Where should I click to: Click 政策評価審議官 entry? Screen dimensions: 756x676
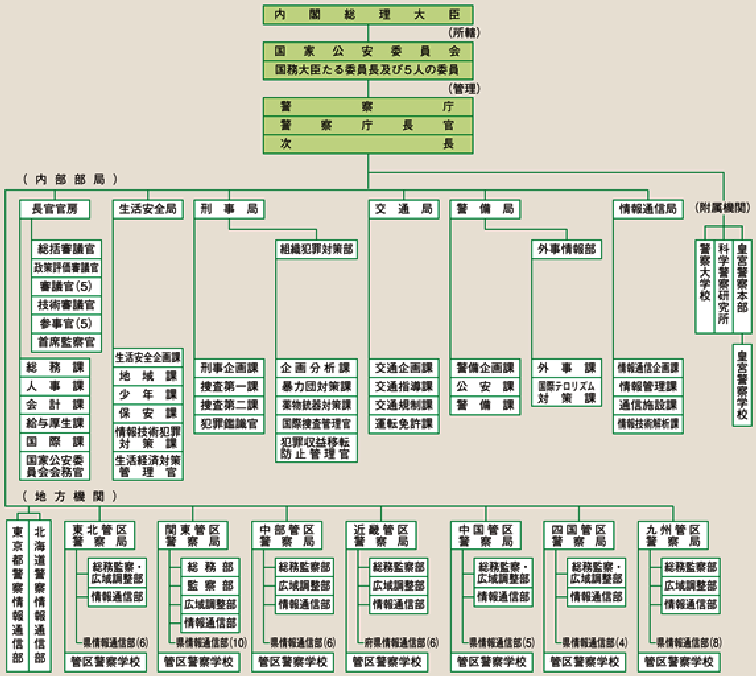67,268
